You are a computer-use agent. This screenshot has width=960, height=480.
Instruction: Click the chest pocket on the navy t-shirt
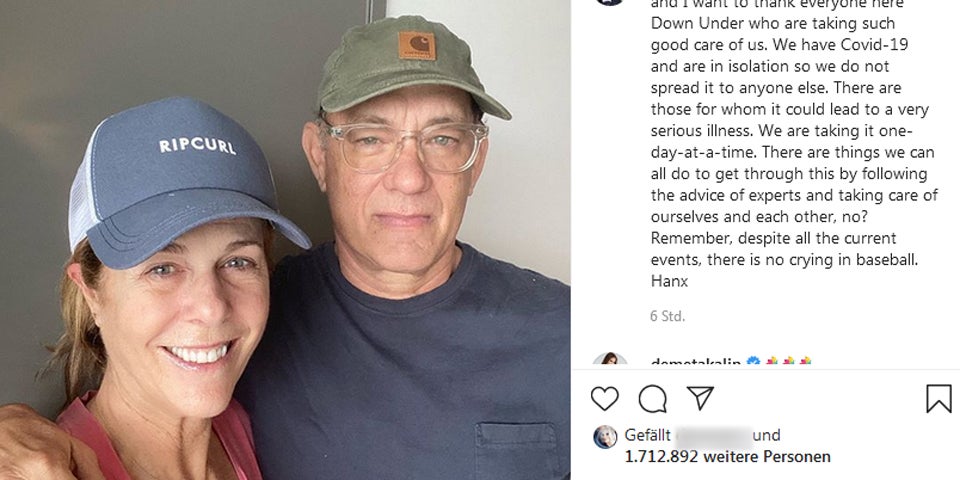(514, 449)
